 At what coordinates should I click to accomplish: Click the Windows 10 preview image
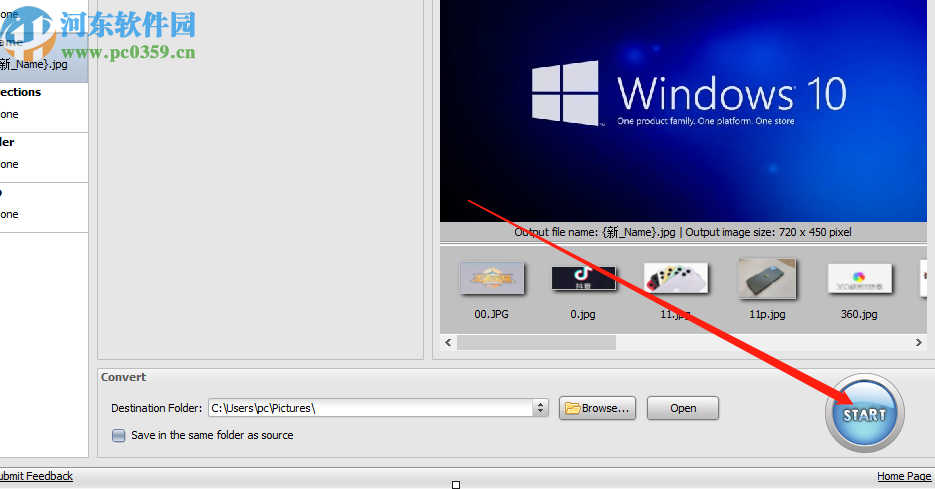[x=683, y=111]
